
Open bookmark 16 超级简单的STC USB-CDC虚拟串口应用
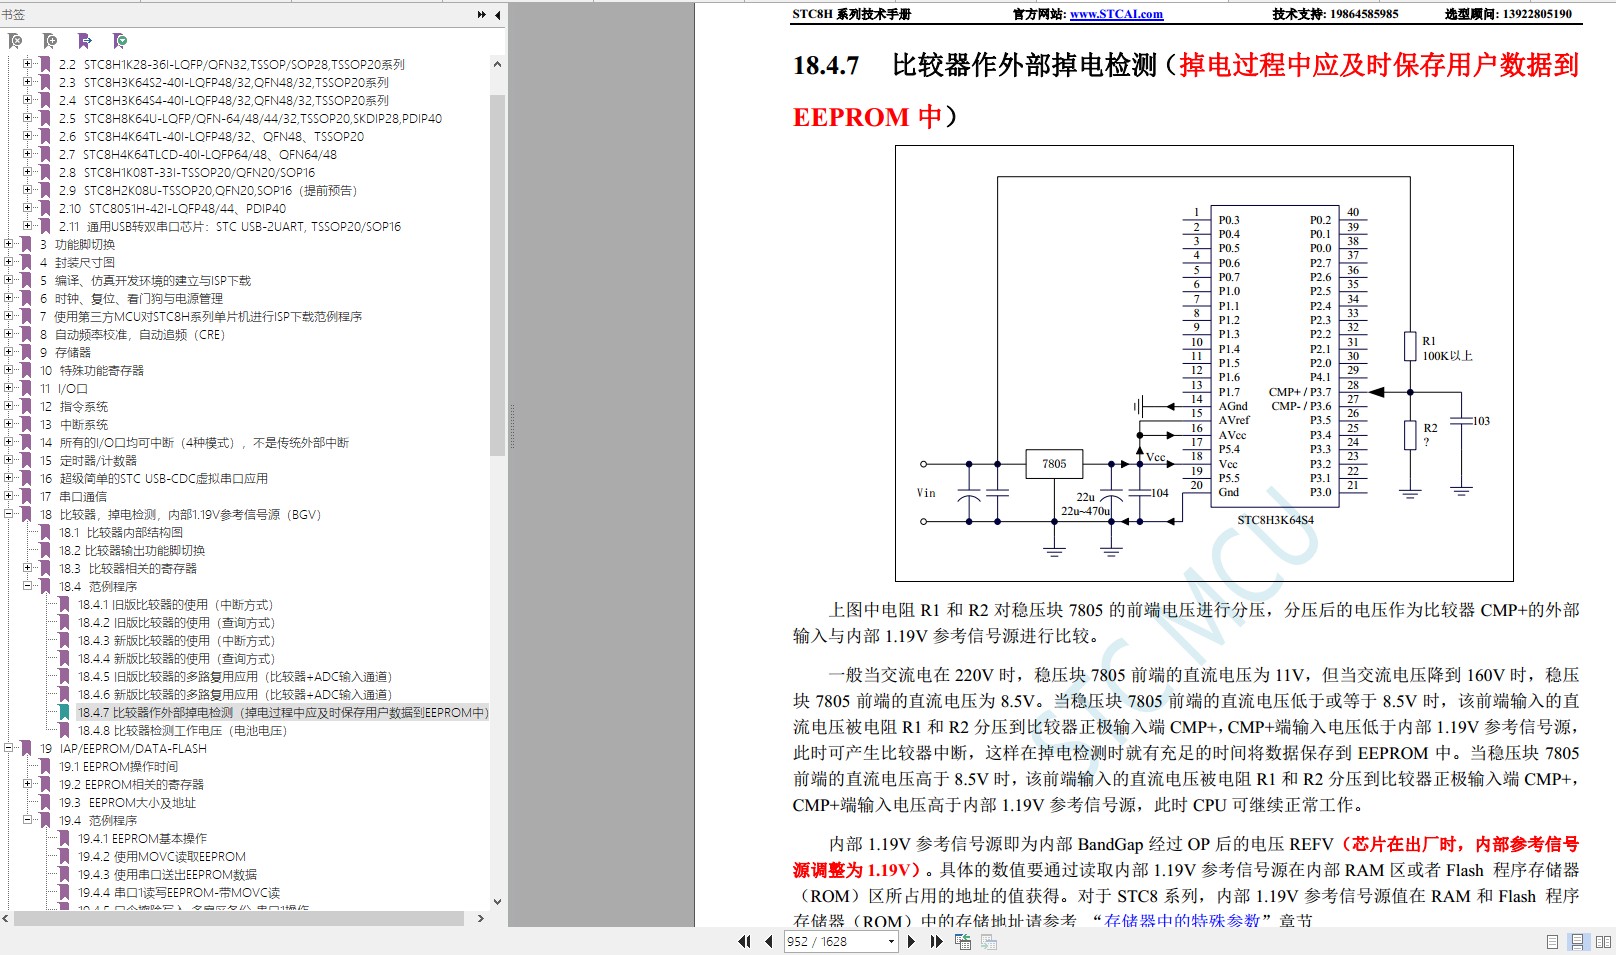point(154,479)
